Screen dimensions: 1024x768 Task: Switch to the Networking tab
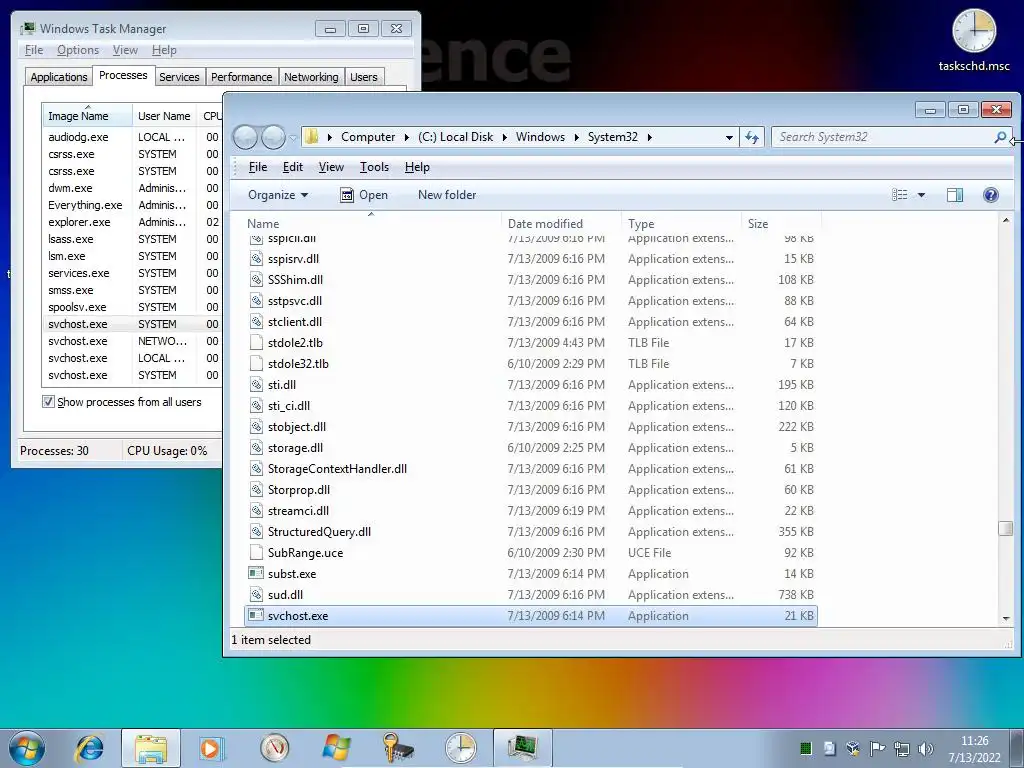click(311, 77)
